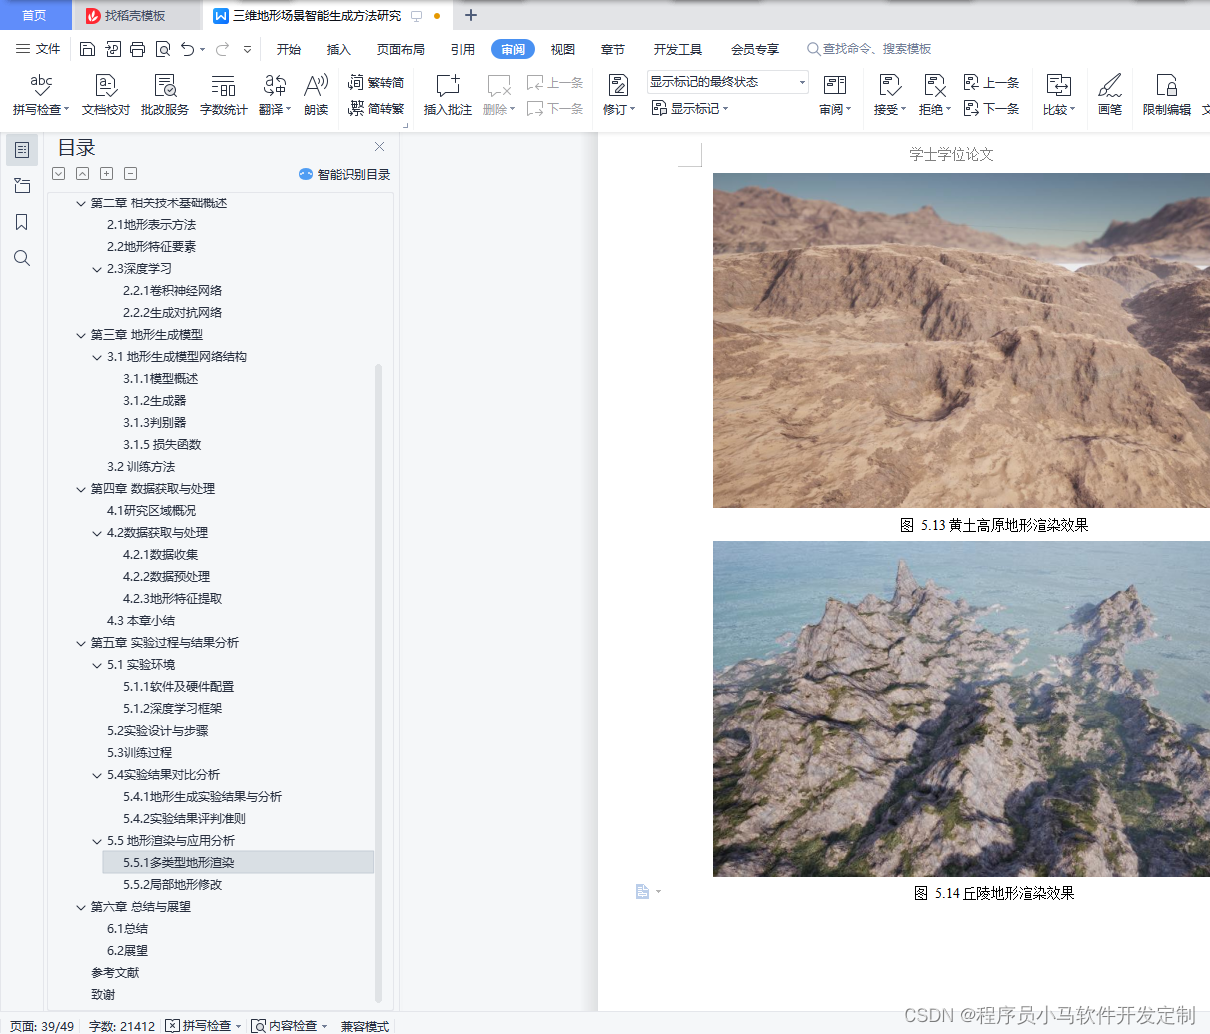
Task: Open 字数统计 word count tool
Action: (x=223, y=95)
